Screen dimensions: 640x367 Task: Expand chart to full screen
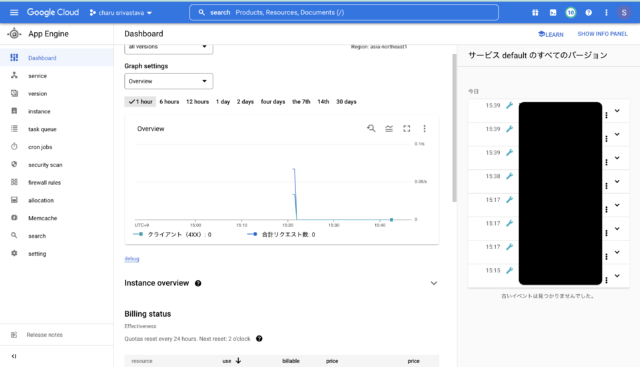click(x=407, y=129)
